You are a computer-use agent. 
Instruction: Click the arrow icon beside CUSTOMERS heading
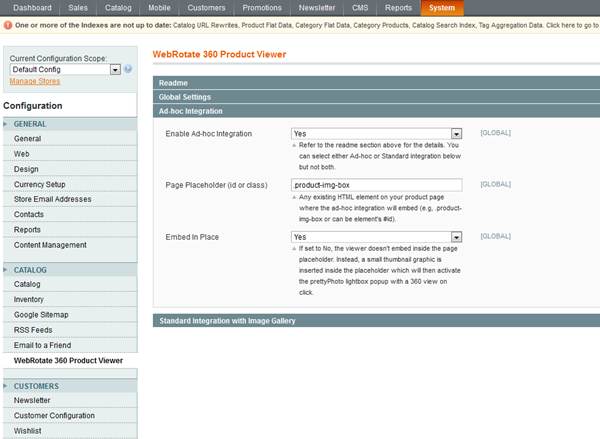point(7,386)
